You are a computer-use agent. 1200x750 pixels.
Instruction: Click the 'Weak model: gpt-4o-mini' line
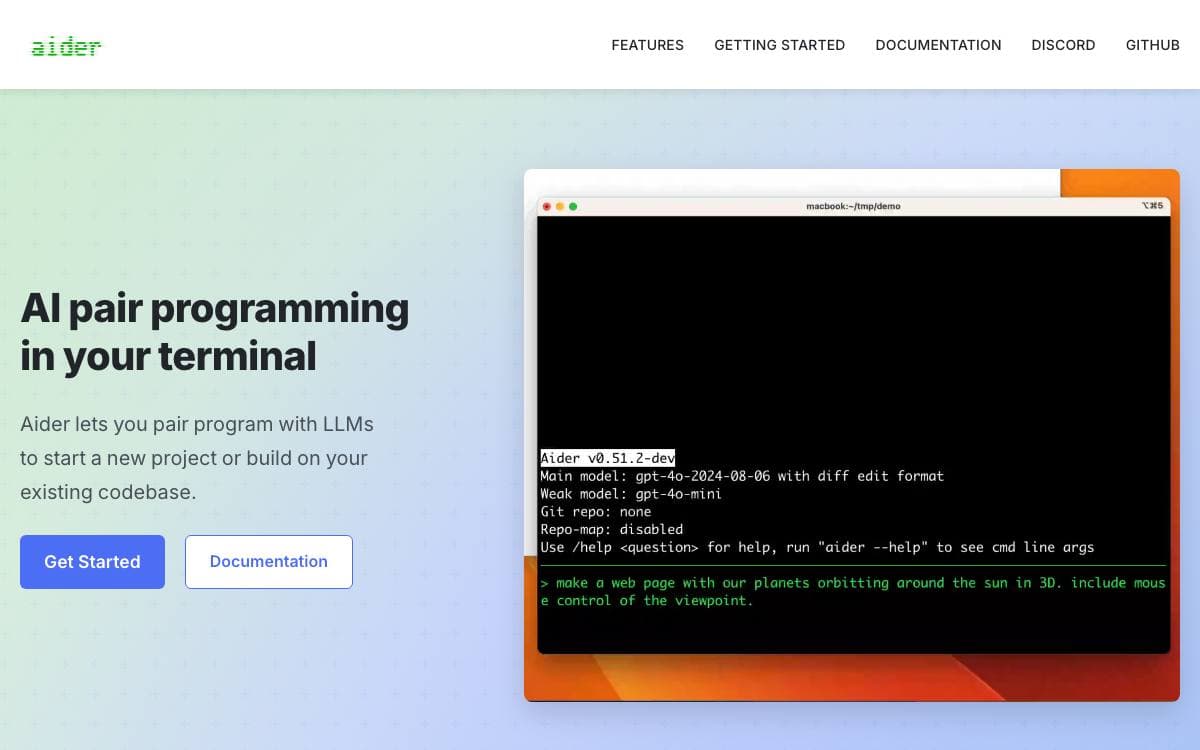[631, 494]
